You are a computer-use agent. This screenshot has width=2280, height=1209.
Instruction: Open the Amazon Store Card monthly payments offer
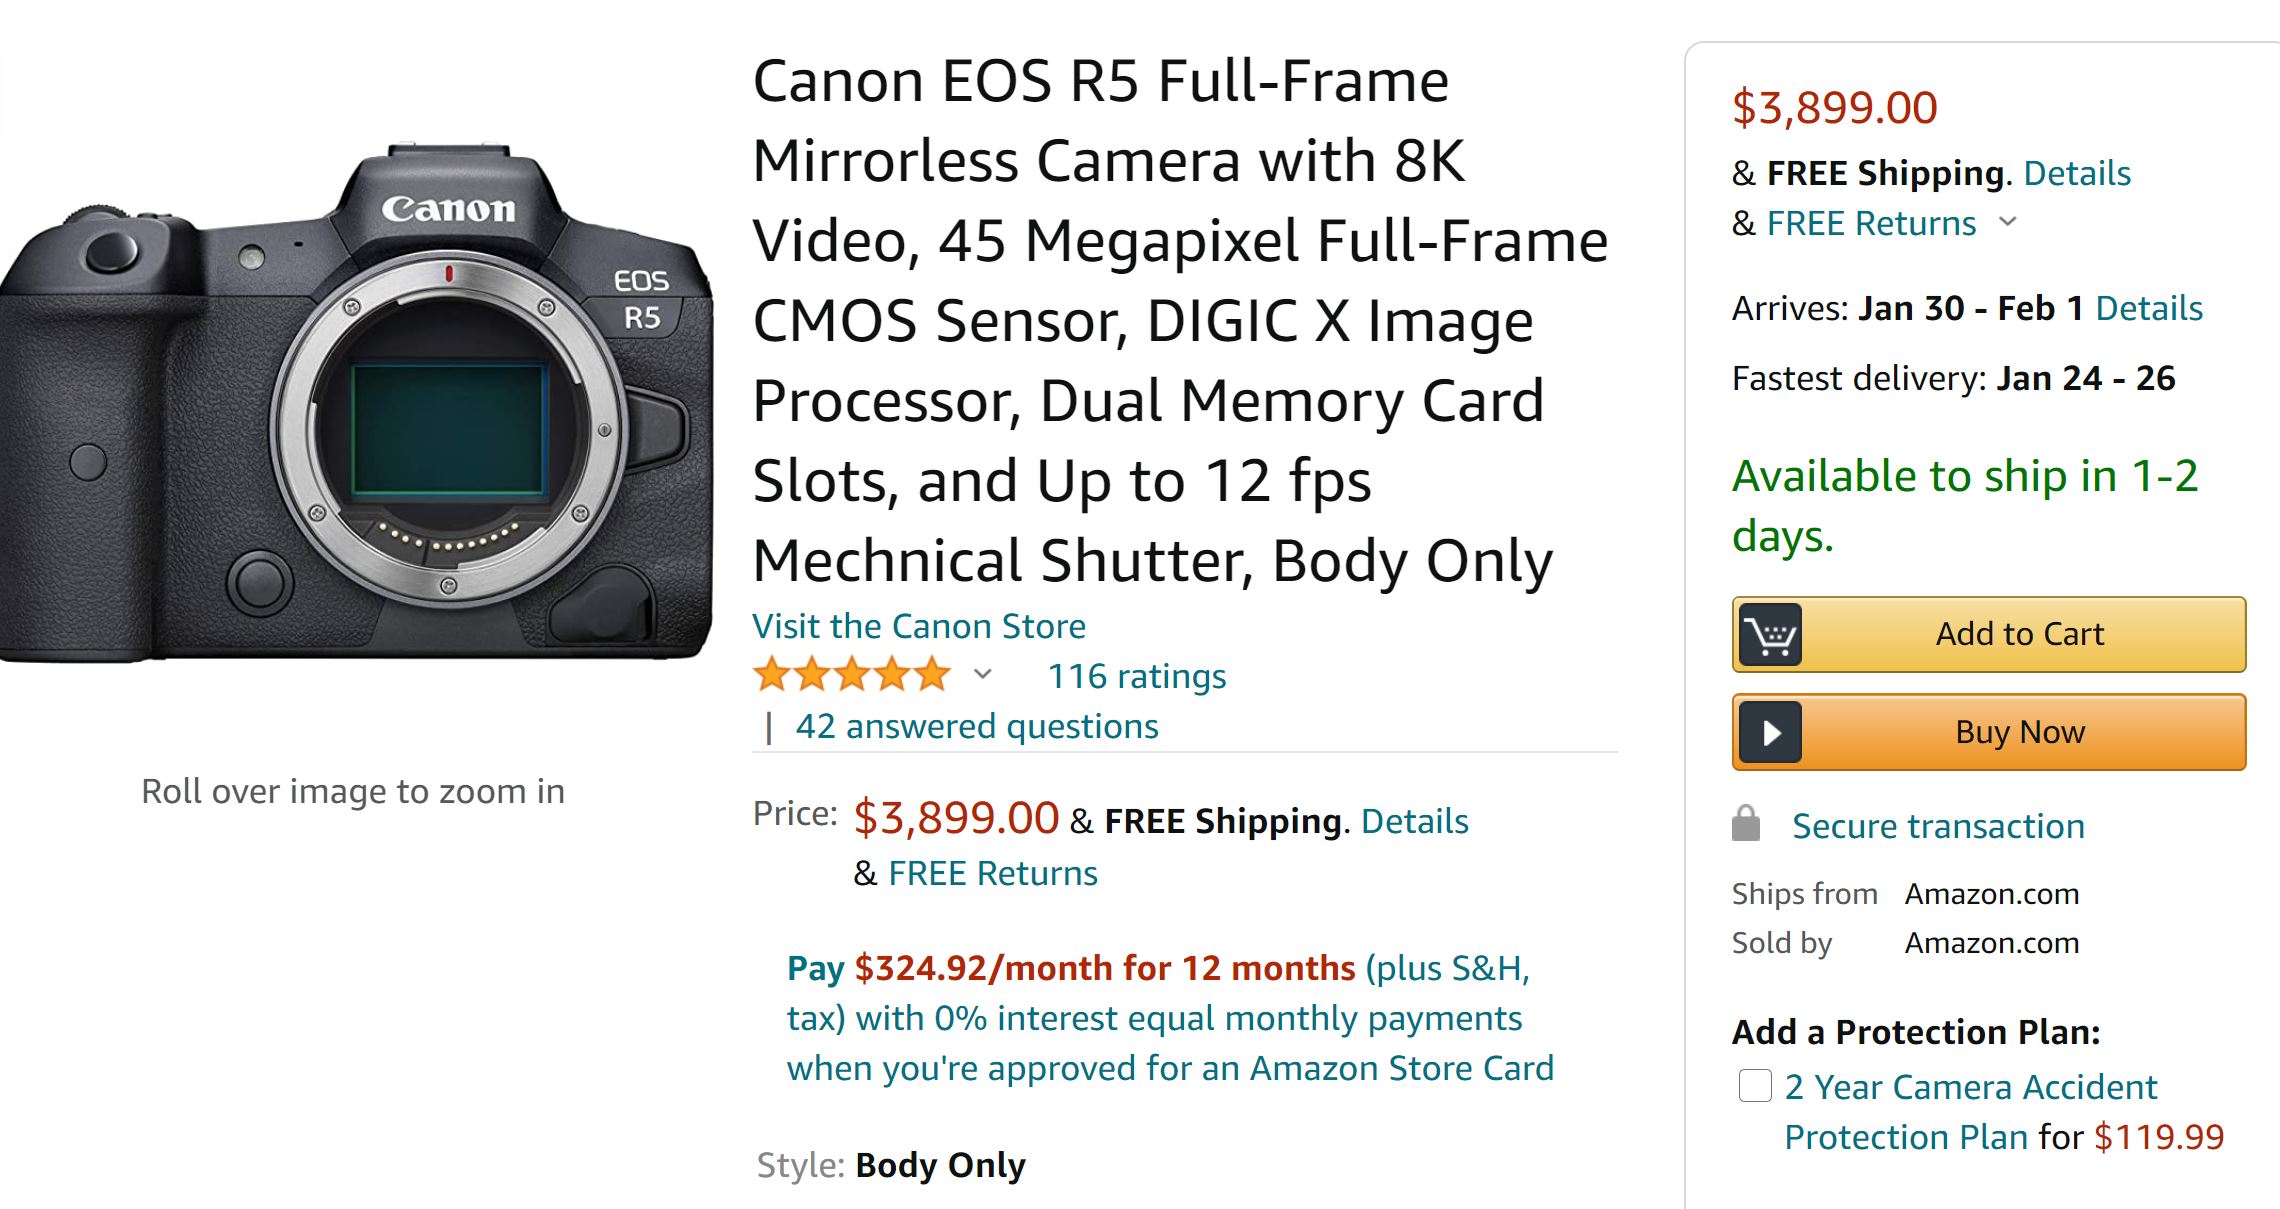coord(1169,1018)
